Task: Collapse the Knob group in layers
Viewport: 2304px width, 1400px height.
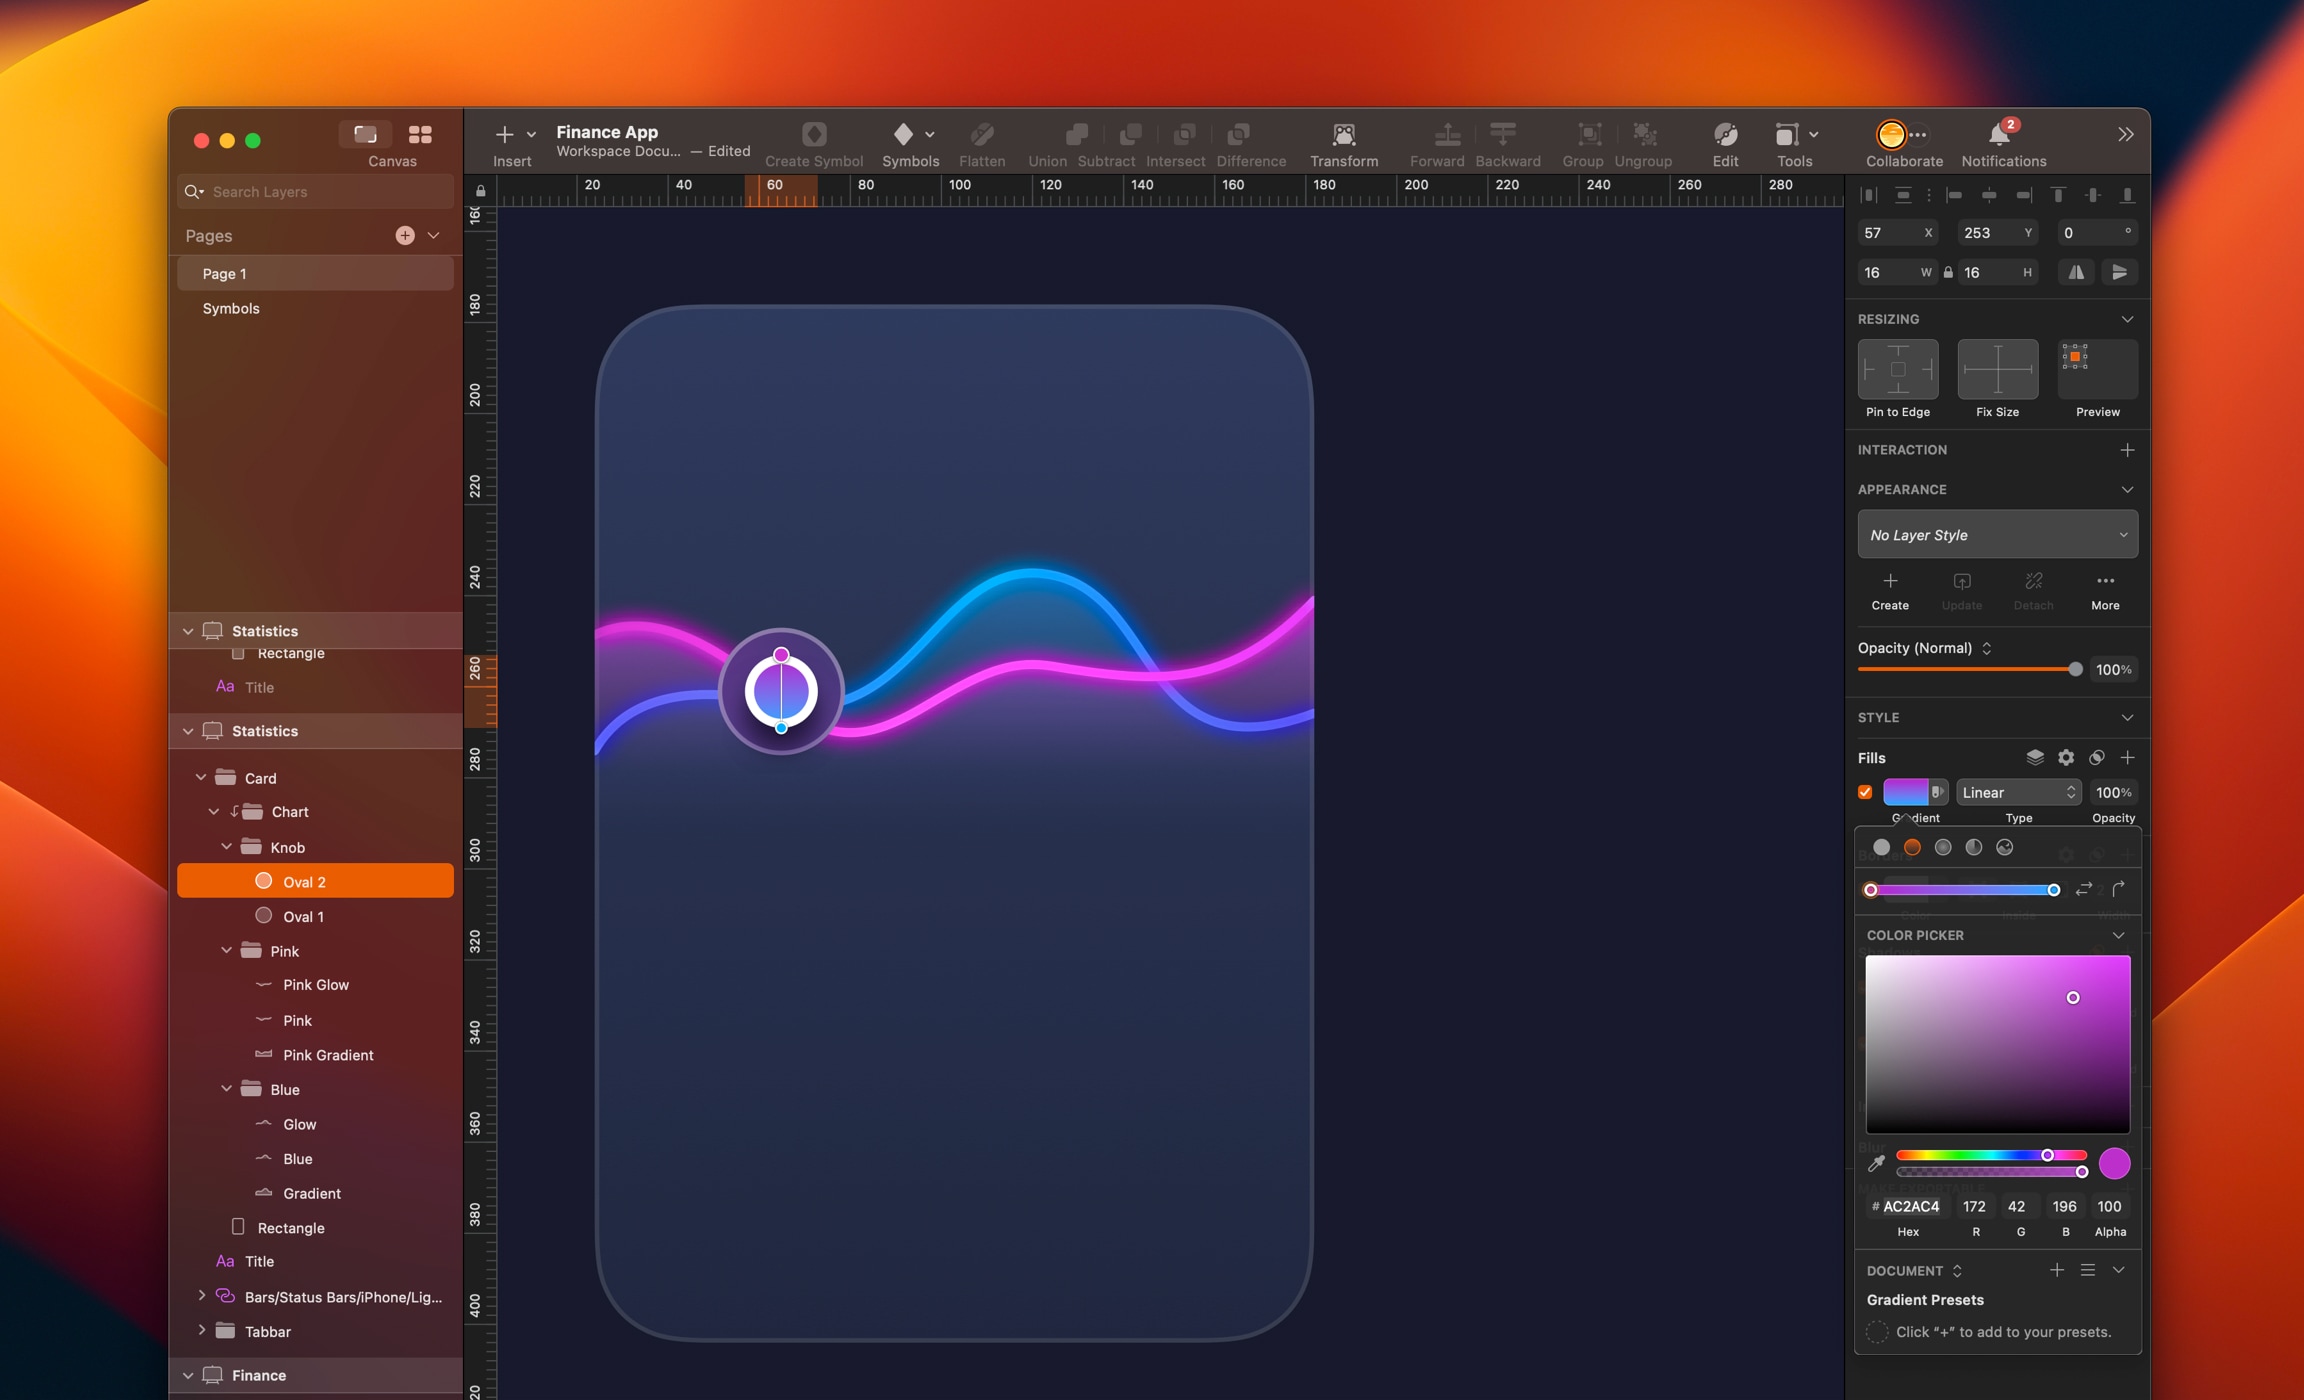Action: (x=227, y=847)
